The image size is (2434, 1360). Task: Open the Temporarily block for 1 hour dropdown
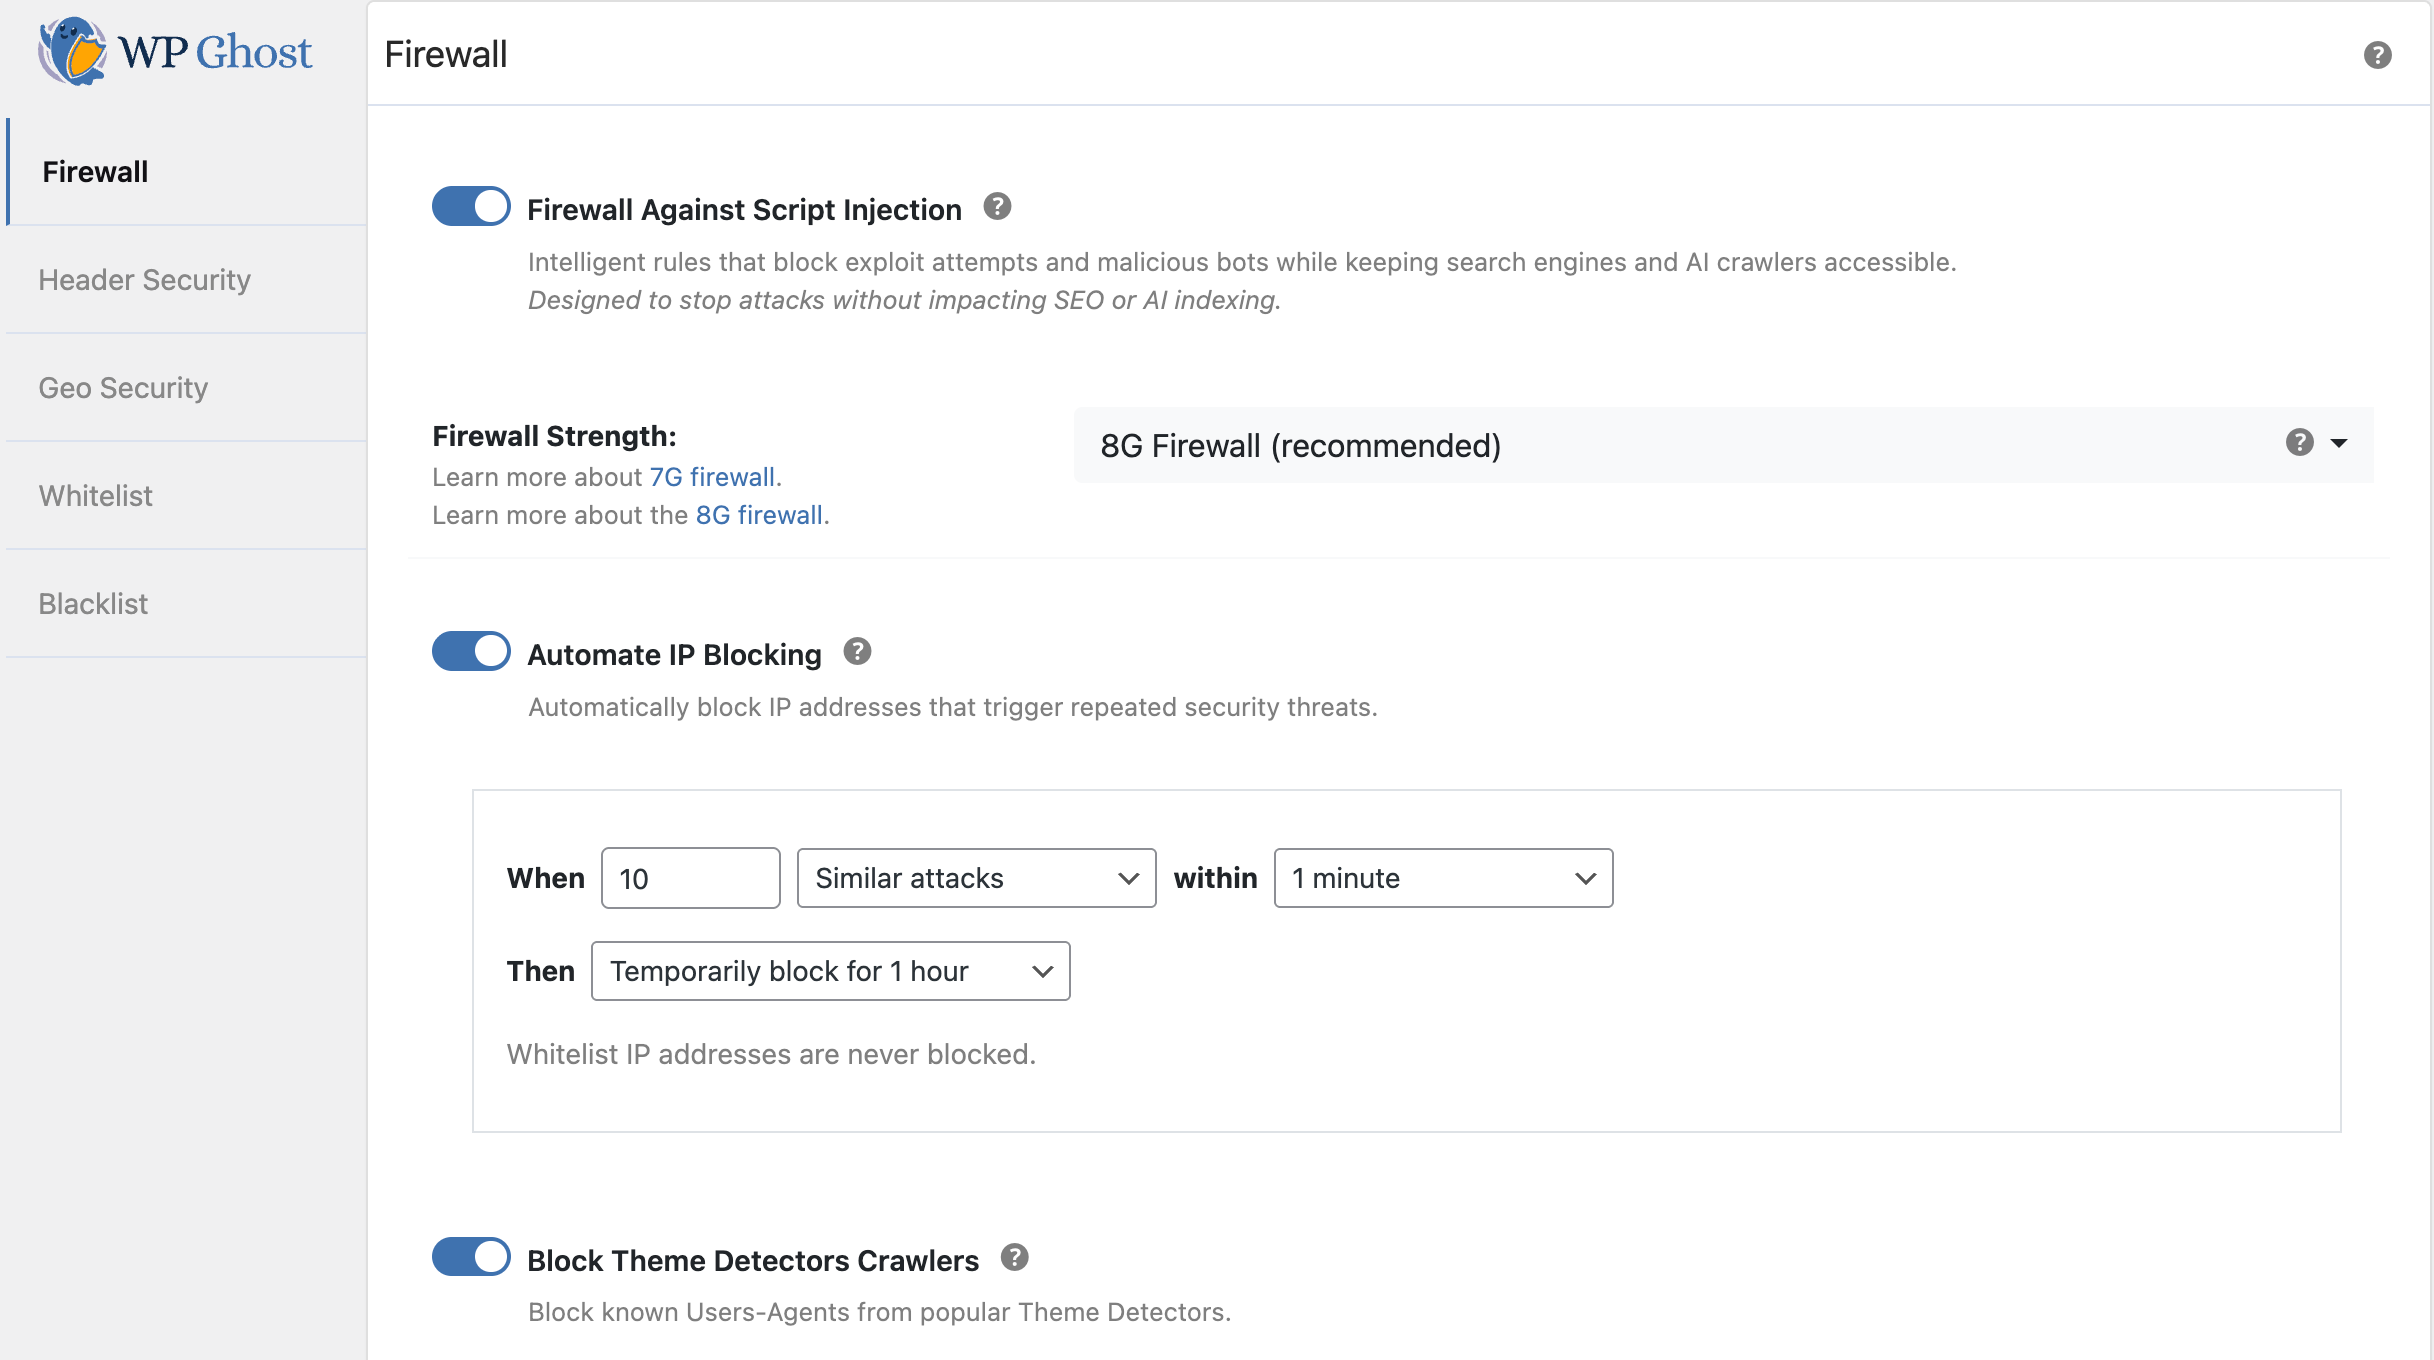pos(830,970)
